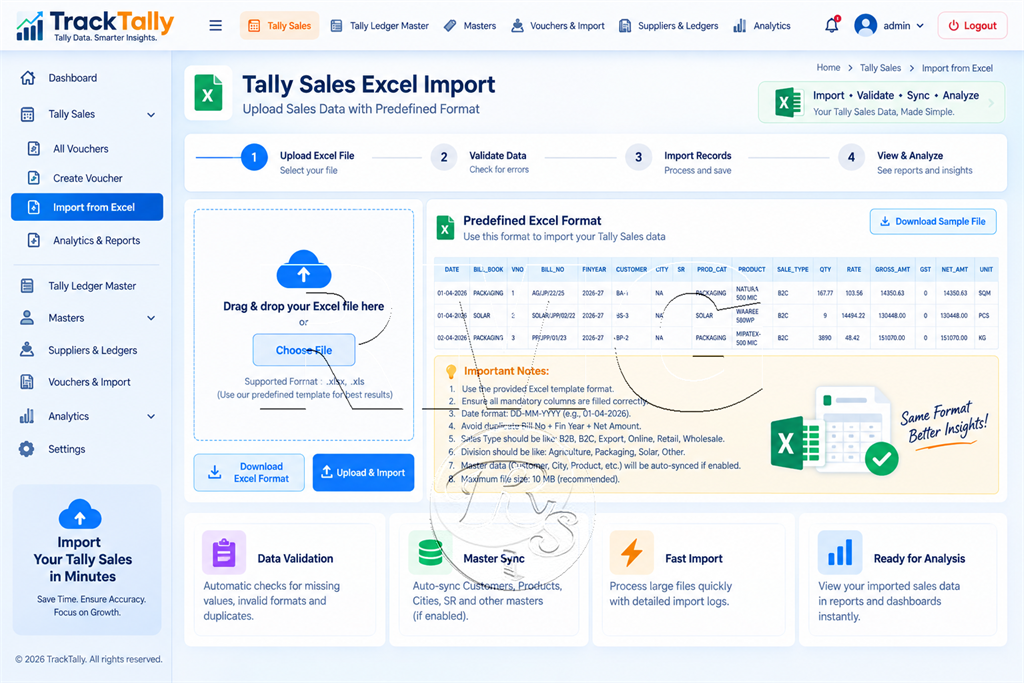Select Import from Excel in sidebar
Screen dimensions: 1024x683
coord(87,207)
